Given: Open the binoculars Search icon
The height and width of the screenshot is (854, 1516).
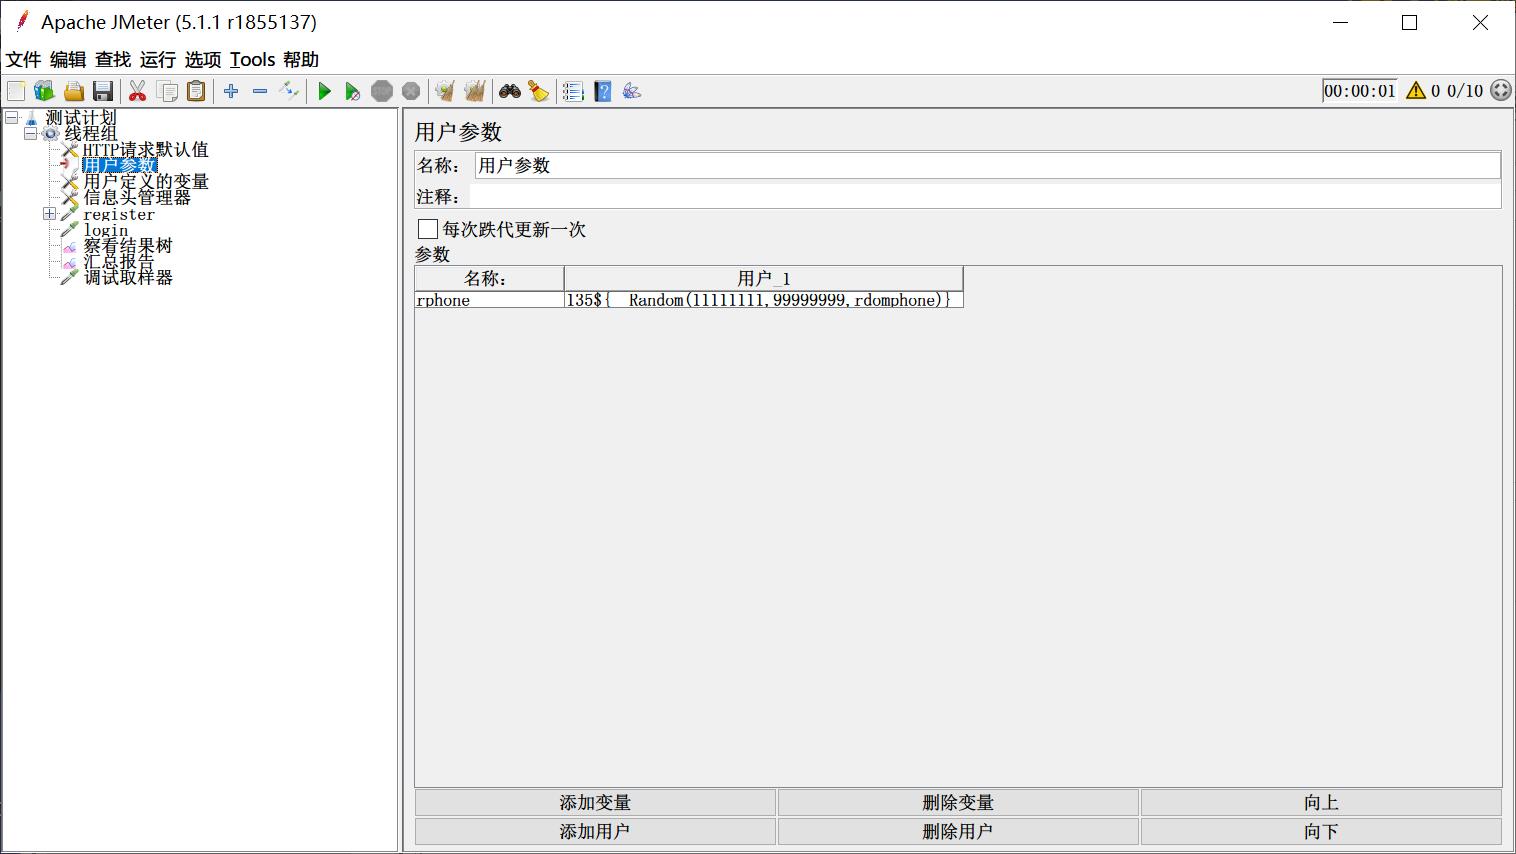Looking at the screenshot, I should (510, 92).
